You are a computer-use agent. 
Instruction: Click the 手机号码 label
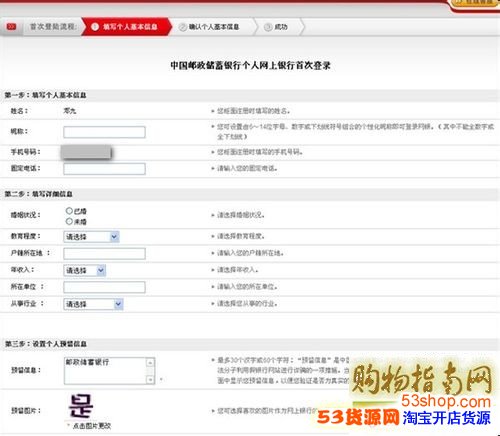(26, 152)
